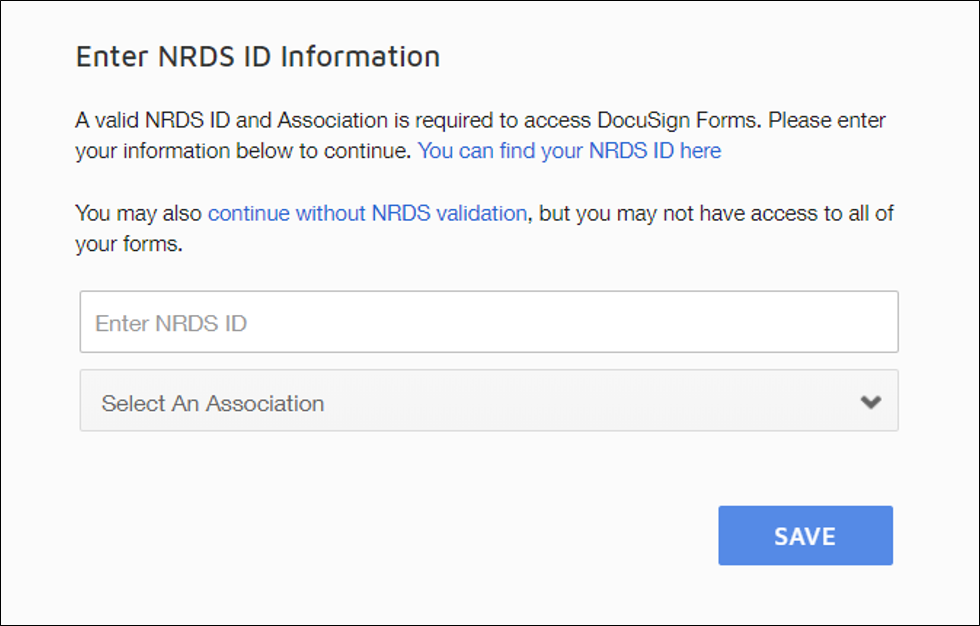Click 'continue without NRDS validation' link

(x=368, y=213)
